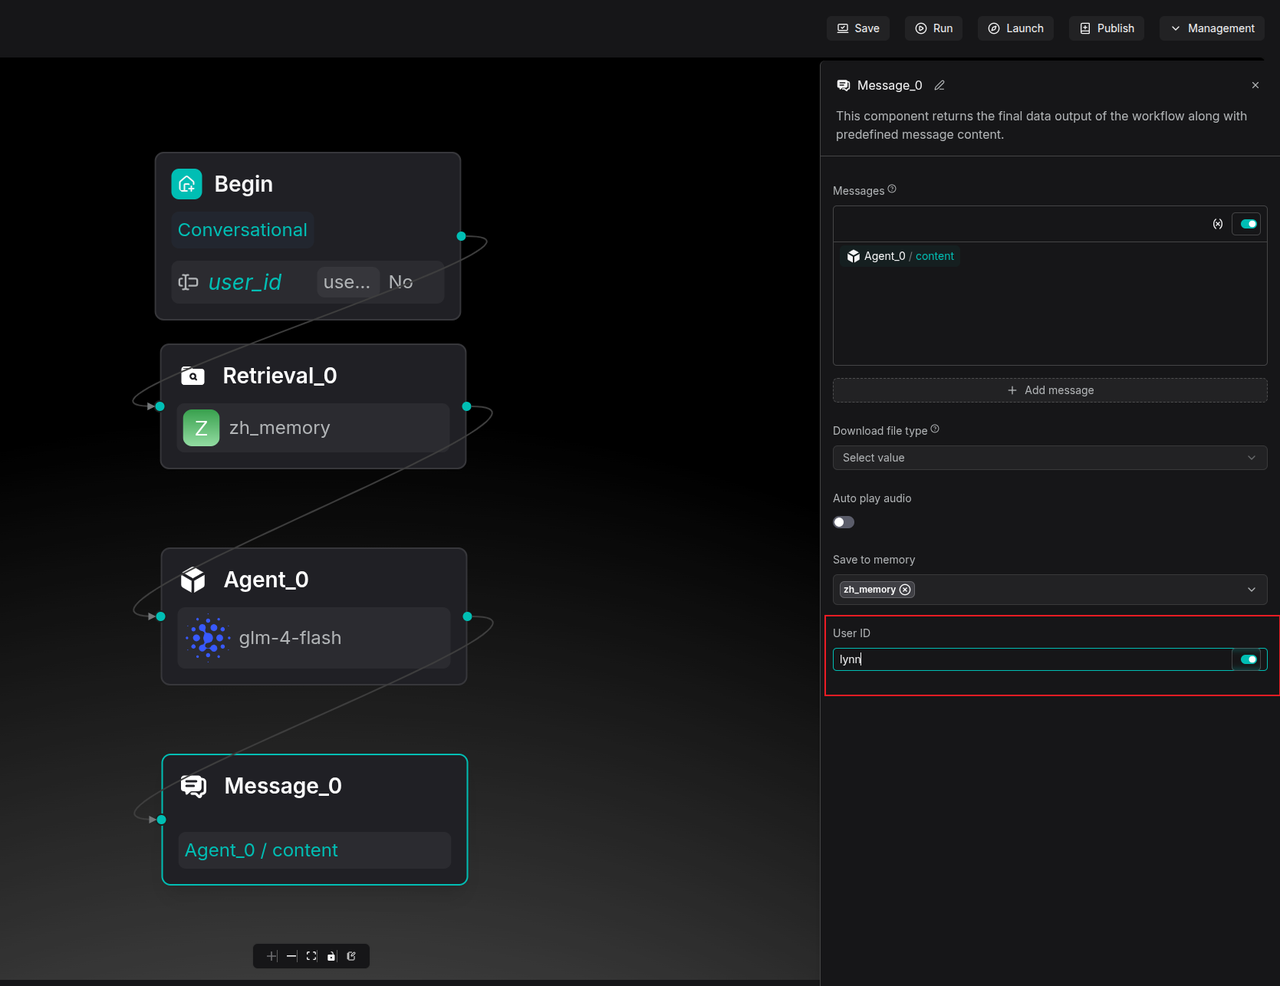Open the Management dropdown menu
The width and height of the screenshot is (1280, 986).
[x=1212, y=28]
